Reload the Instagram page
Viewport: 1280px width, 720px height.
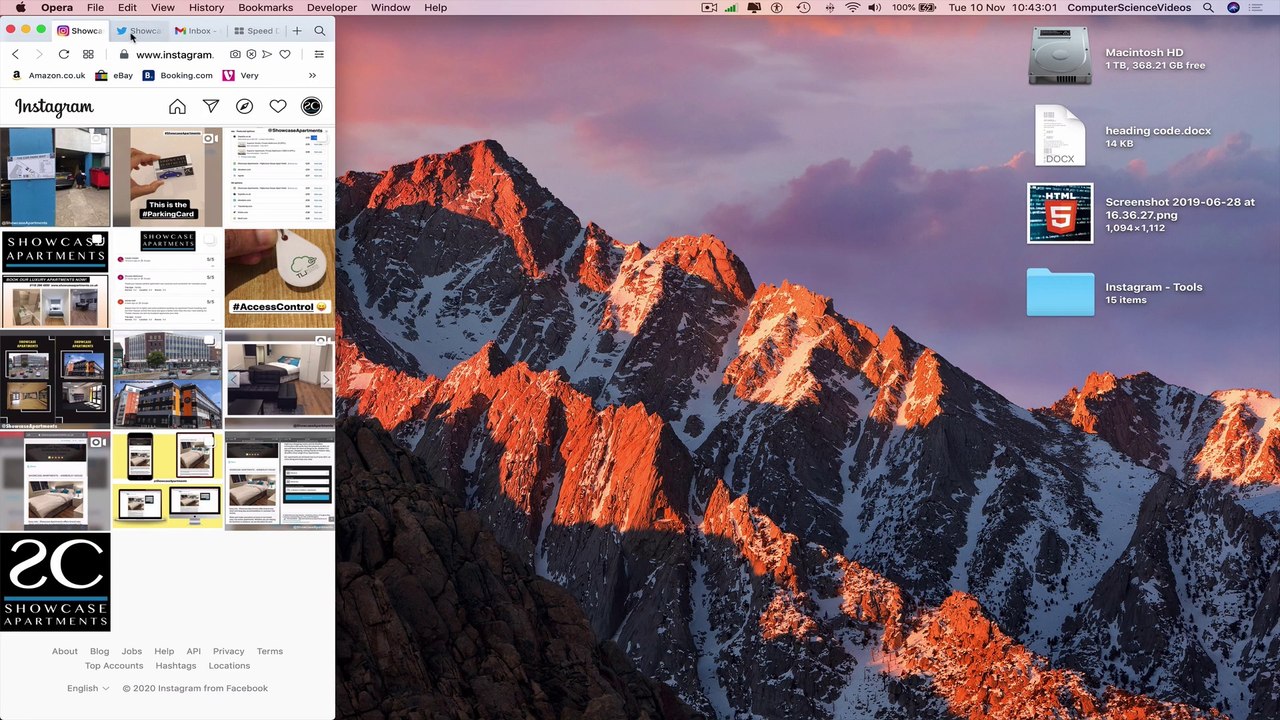tap(64, 54)
